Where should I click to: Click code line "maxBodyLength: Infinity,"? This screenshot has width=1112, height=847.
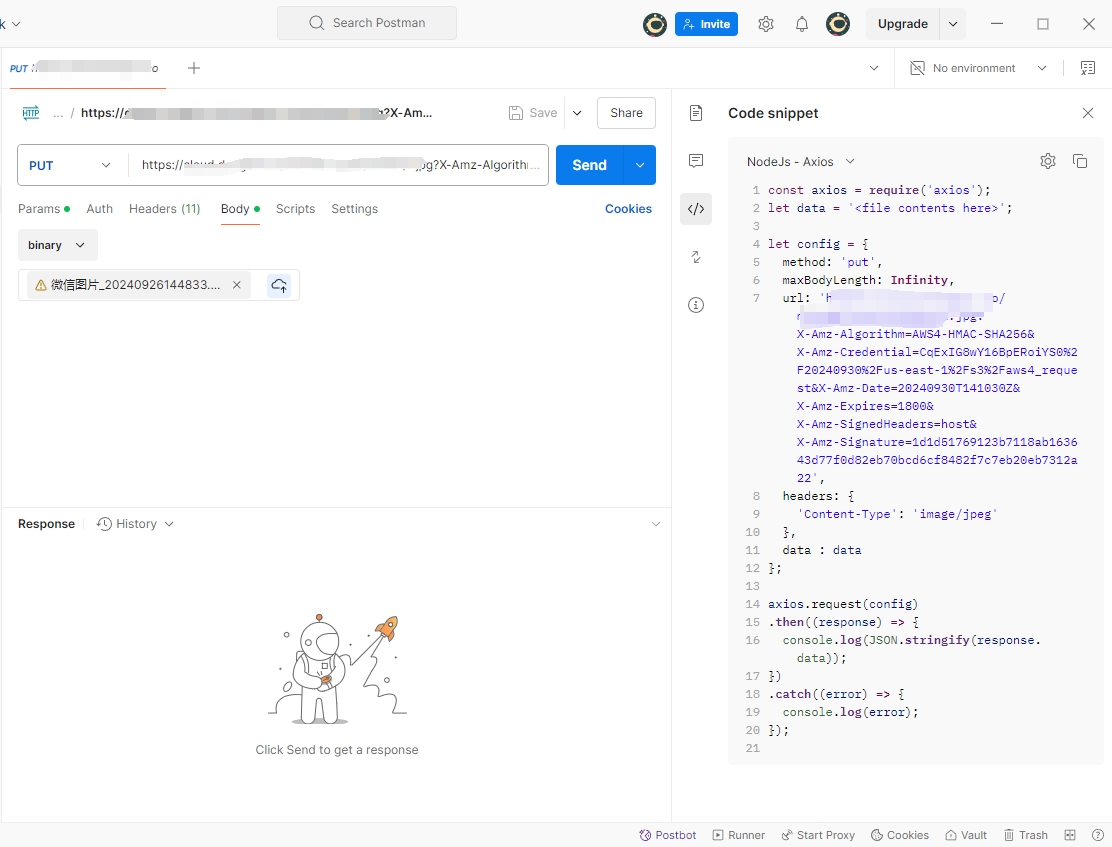(x=868, y=280)
